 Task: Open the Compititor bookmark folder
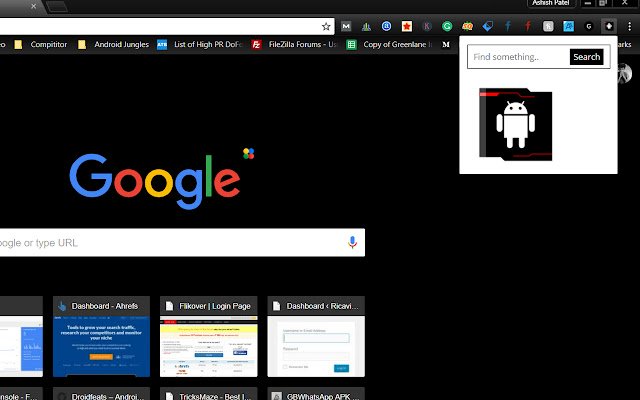[x=41, y=44]
